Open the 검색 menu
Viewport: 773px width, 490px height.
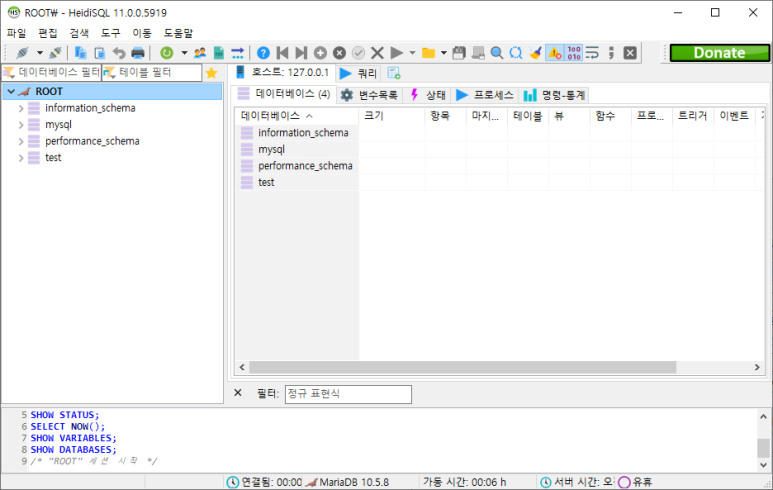(x=79, y=33)
